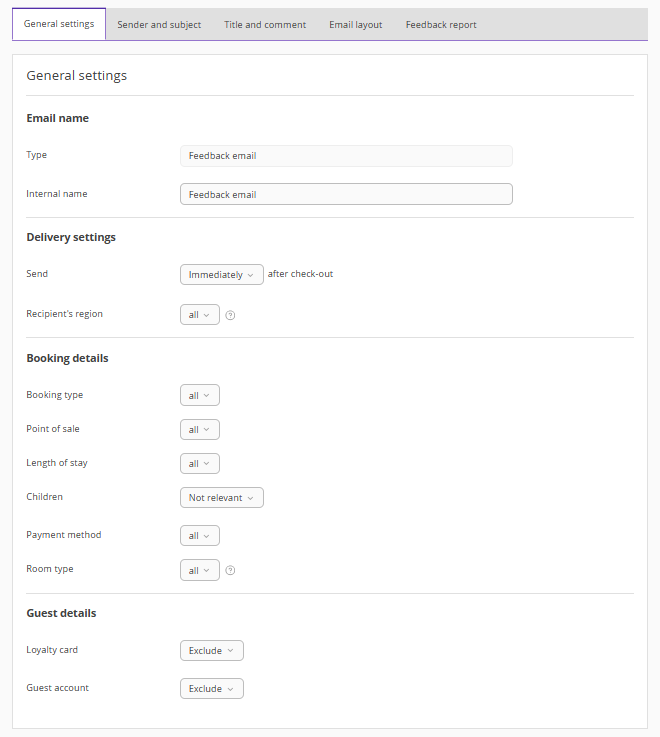Viewport: 660px width, 737px height.
Task: Open the Loyalty card dropdown
Action: click(x=211, y=651)
